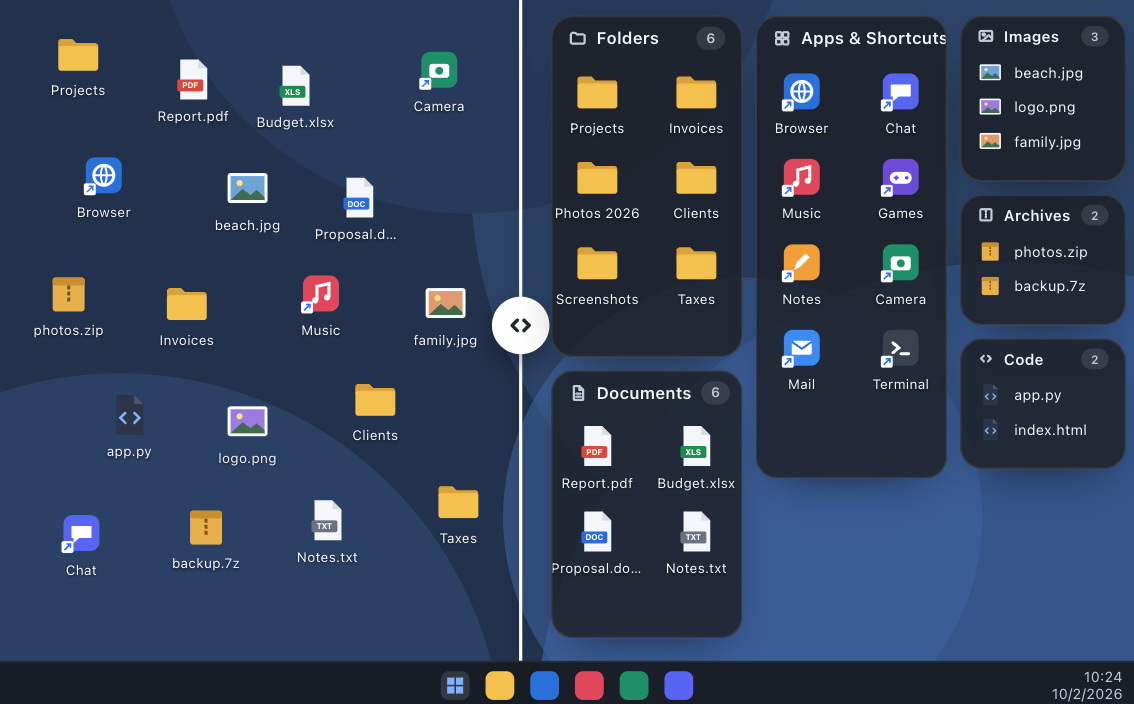Open the Invoices folder on the left desktop
1134x704 pixels.
pyautogui.click(x=186, y=317)
